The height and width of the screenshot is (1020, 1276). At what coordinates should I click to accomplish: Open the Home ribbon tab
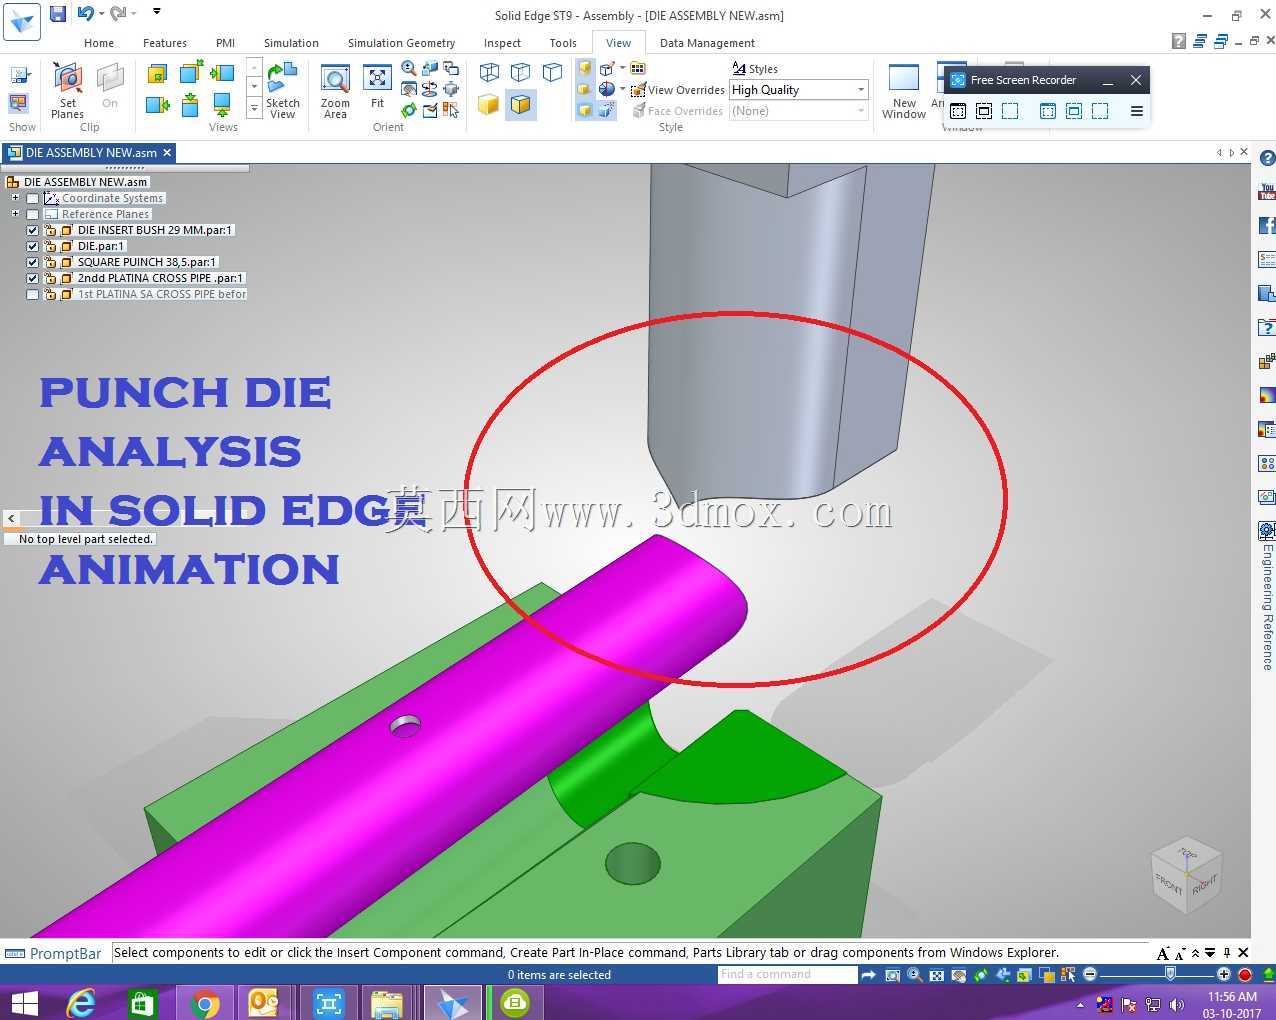99,43
